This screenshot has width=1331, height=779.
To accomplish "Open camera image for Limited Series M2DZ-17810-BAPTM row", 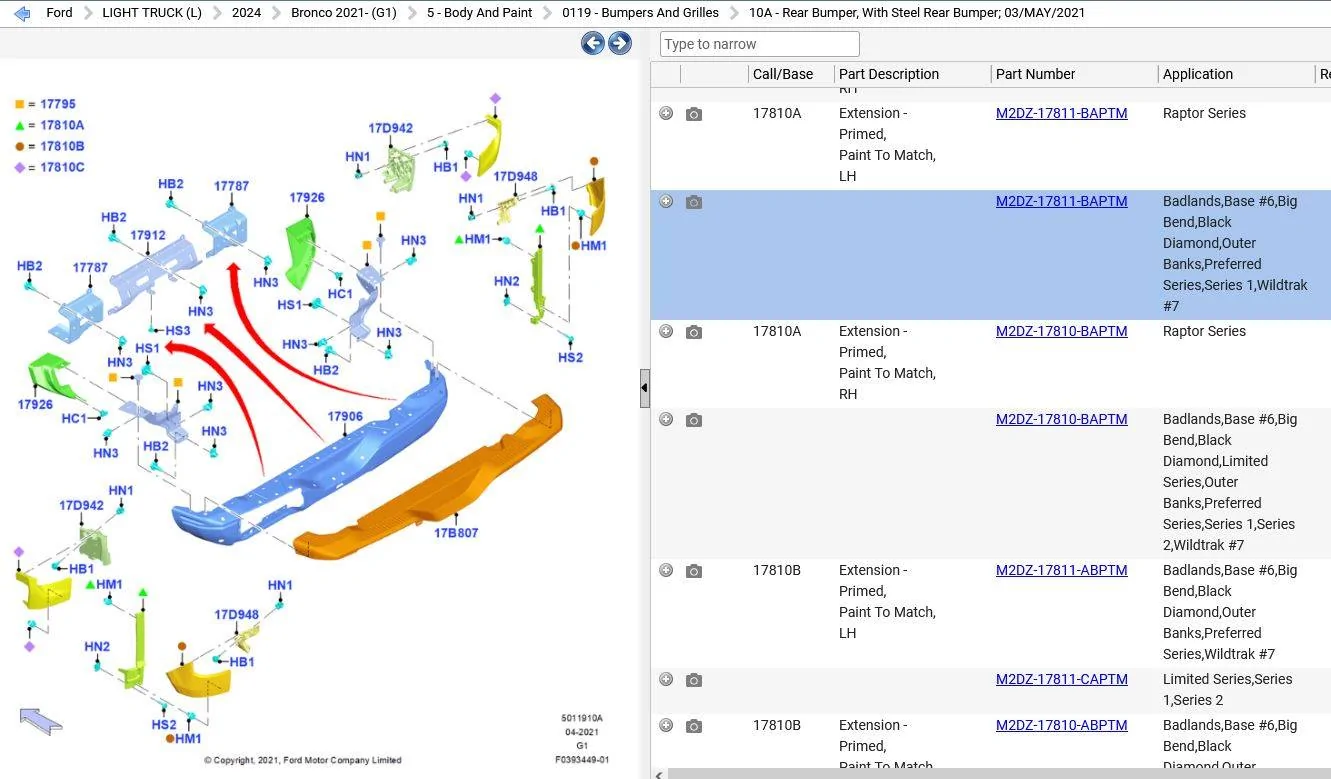I will 694,420.
